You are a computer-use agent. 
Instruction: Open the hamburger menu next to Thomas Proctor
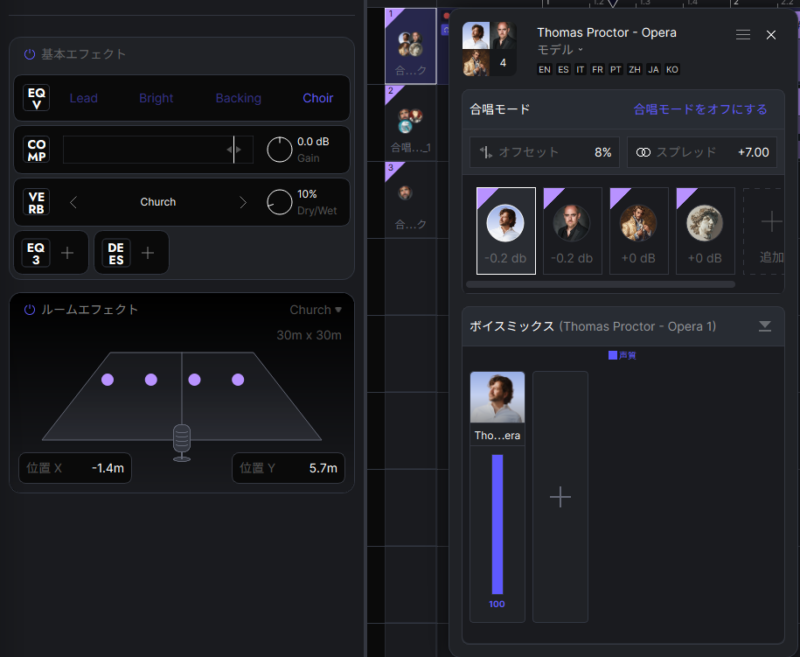(x=743, y=33)
